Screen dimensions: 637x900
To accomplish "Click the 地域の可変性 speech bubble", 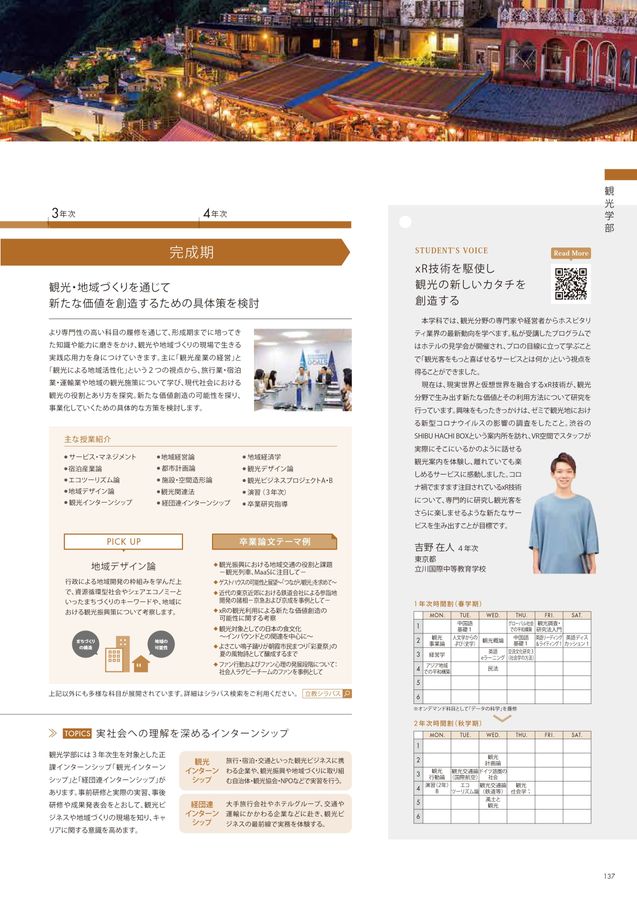I will click(x=160, y=643).
